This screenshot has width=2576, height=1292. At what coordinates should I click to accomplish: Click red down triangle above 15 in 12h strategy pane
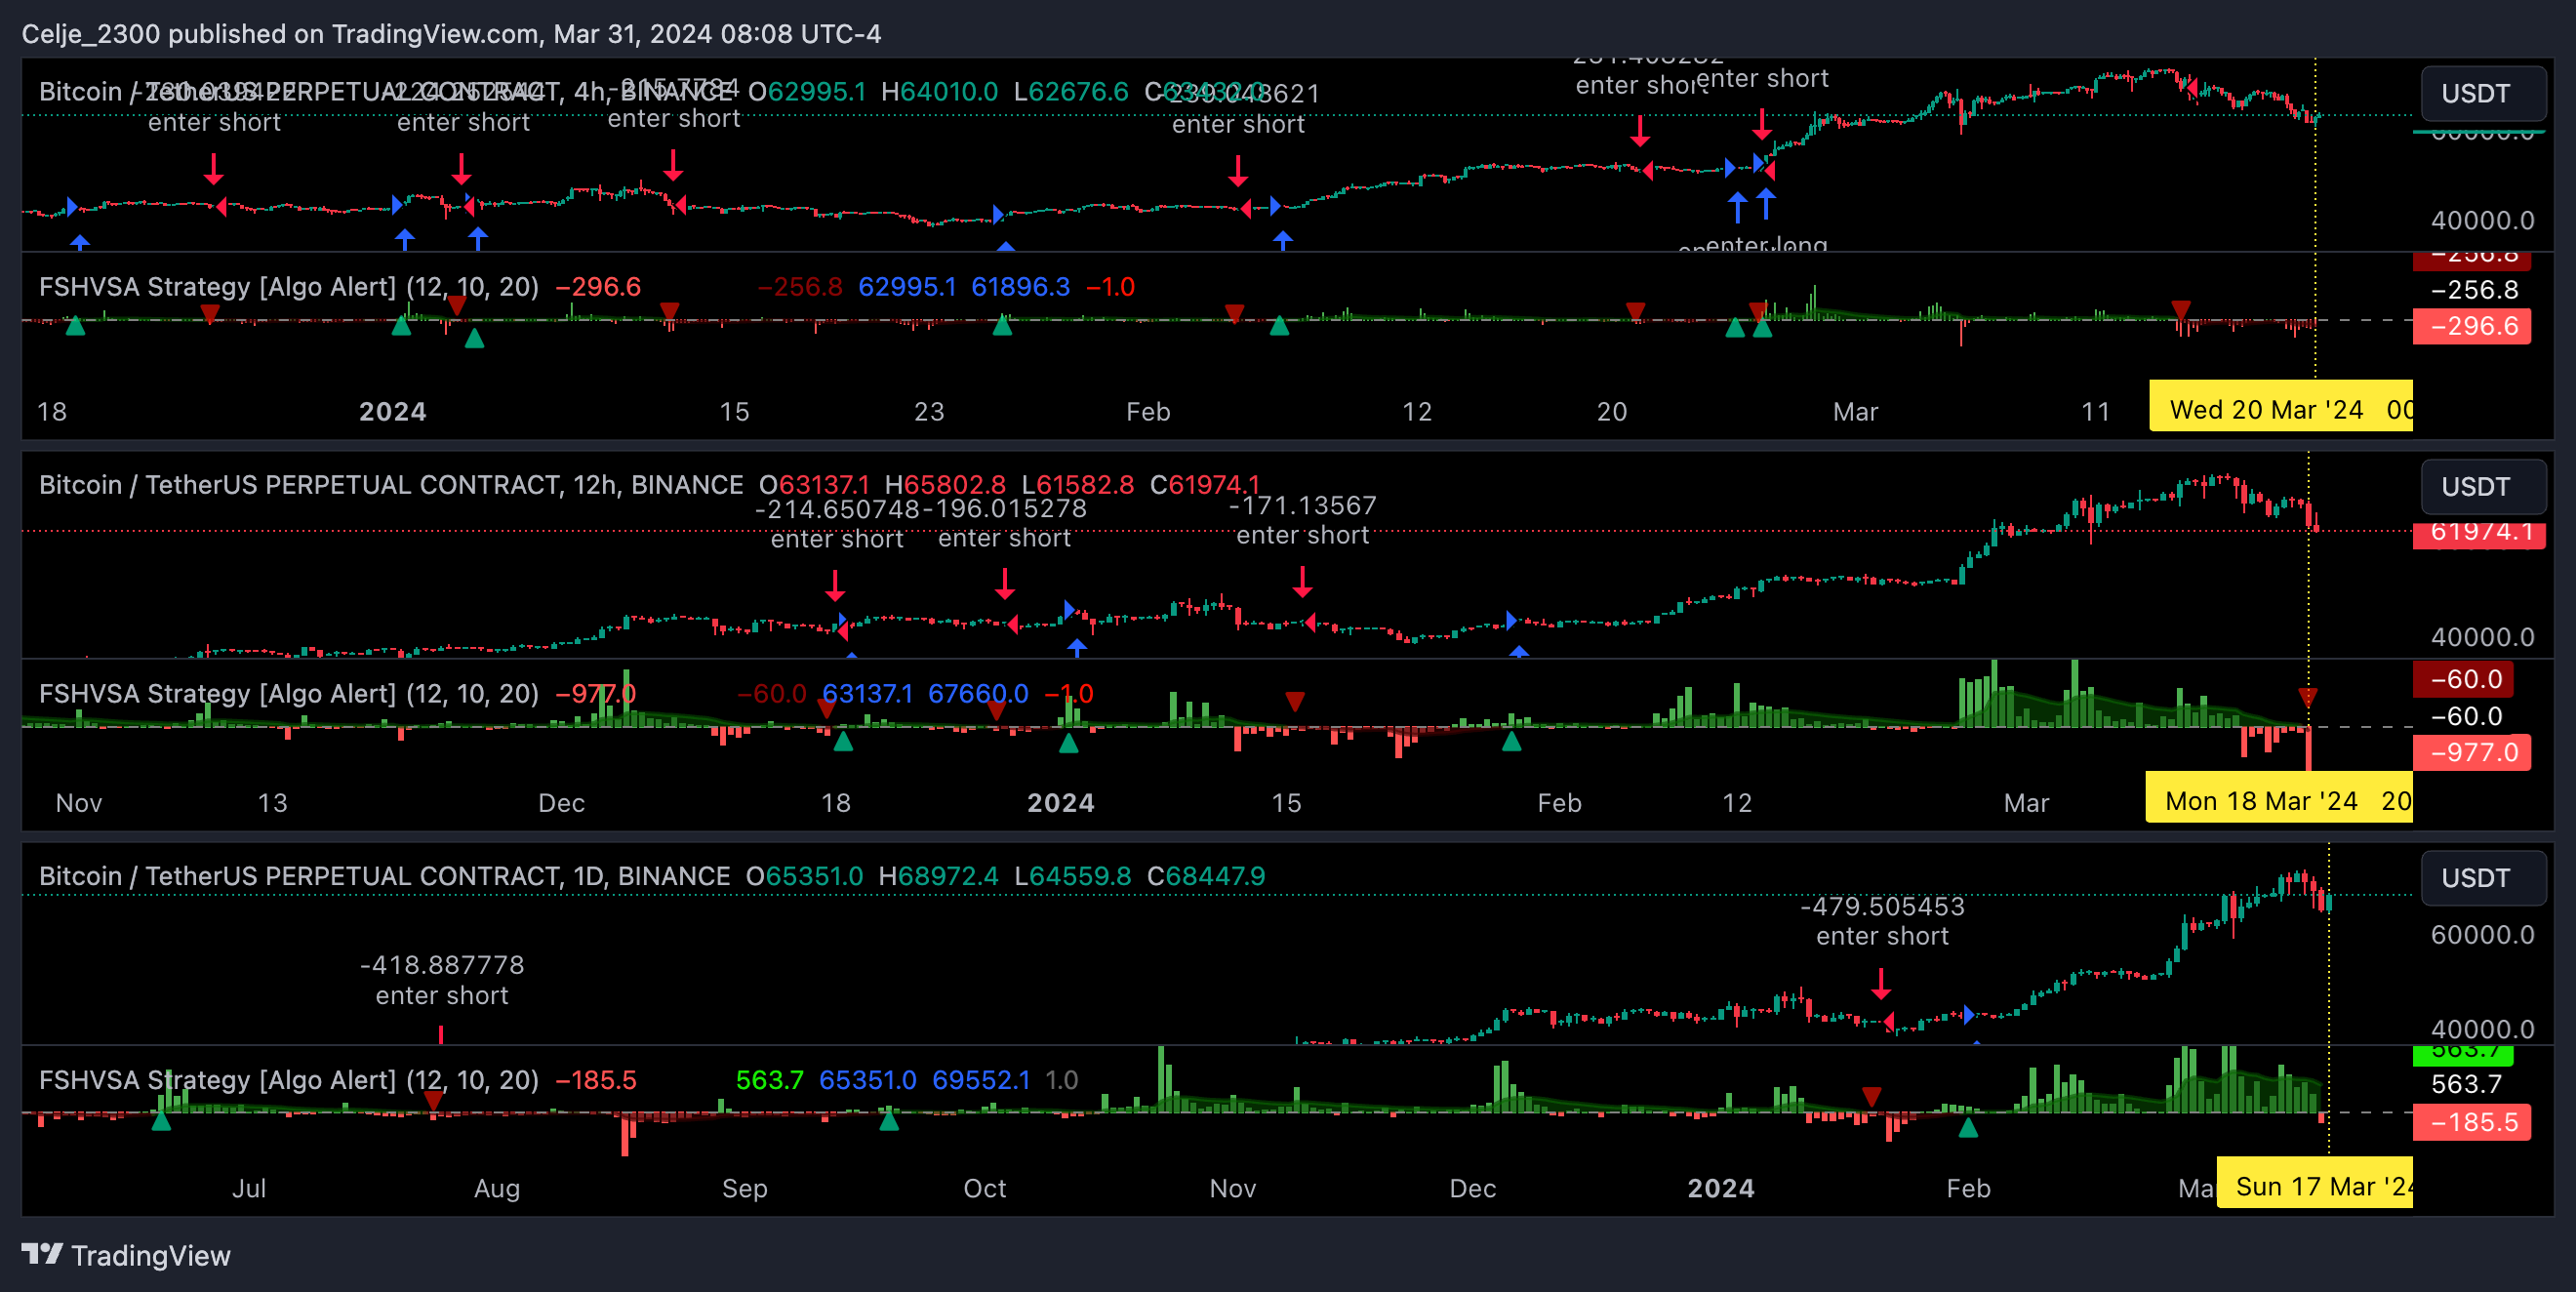pyautogui.click(x=1295, y=701)
